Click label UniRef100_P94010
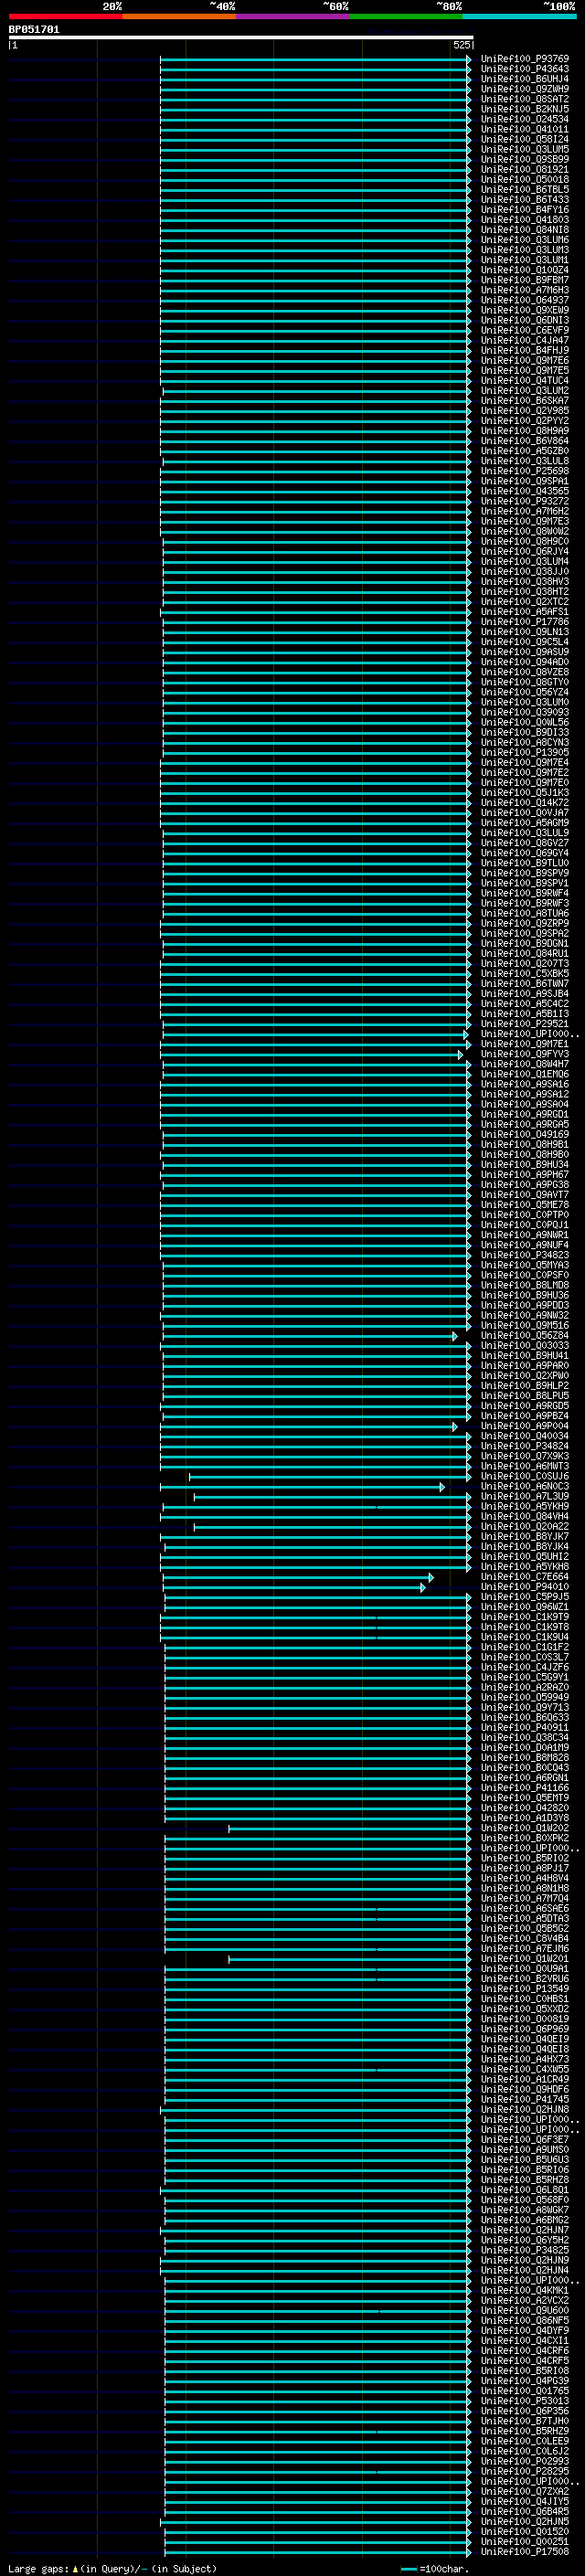585x2576 pixels. pyautogui.click(x=524, y=1587)
